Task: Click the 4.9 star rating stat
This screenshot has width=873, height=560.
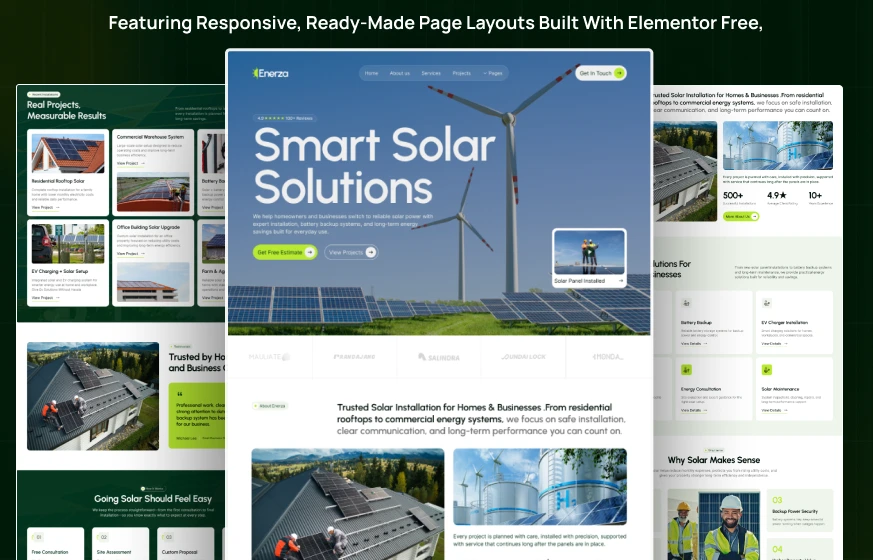Action: click(782, 198)
